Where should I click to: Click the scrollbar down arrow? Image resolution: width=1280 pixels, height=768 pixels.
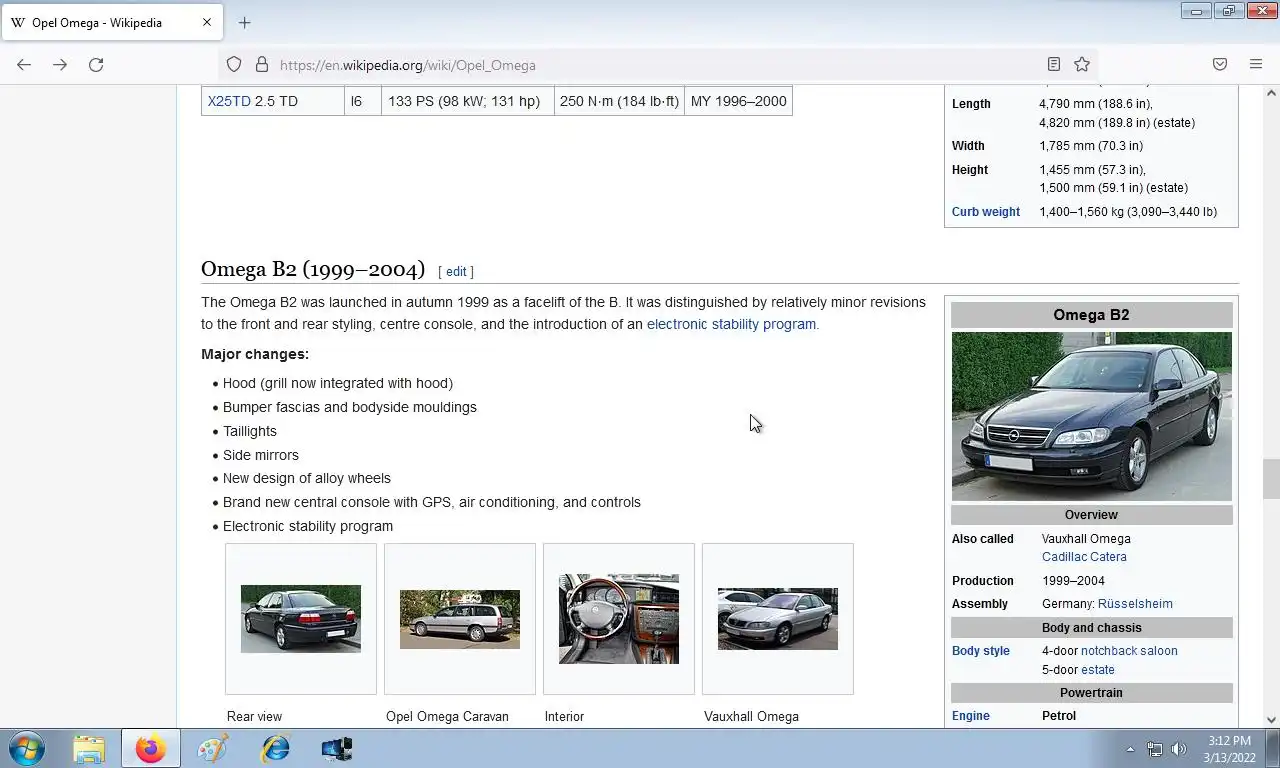[x=1271, y=719]
